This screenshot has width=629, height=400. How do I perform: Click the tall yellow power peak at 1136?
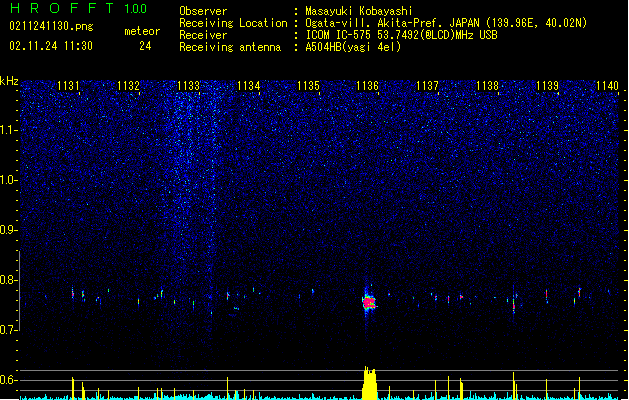[x=369, y=383]
